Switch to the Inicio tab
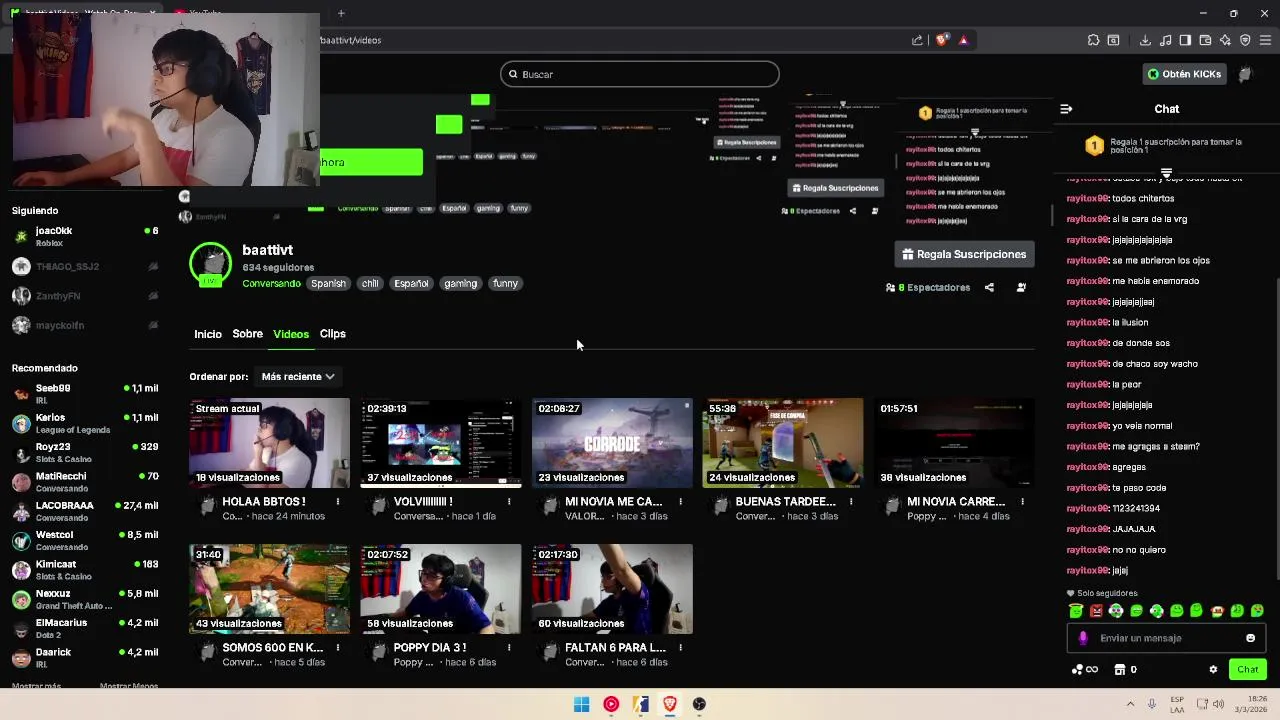1280x720 pixels. pyautogui.click(x=208, y=334)
